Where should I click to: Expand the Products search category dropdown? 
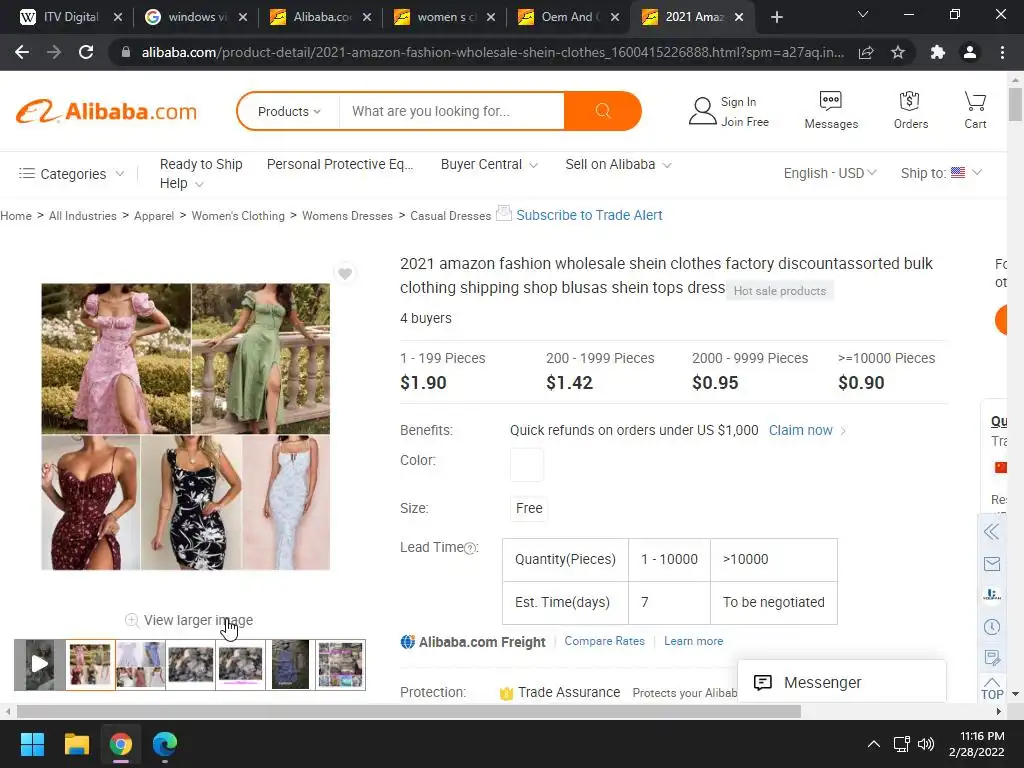(x=289, y=112)
